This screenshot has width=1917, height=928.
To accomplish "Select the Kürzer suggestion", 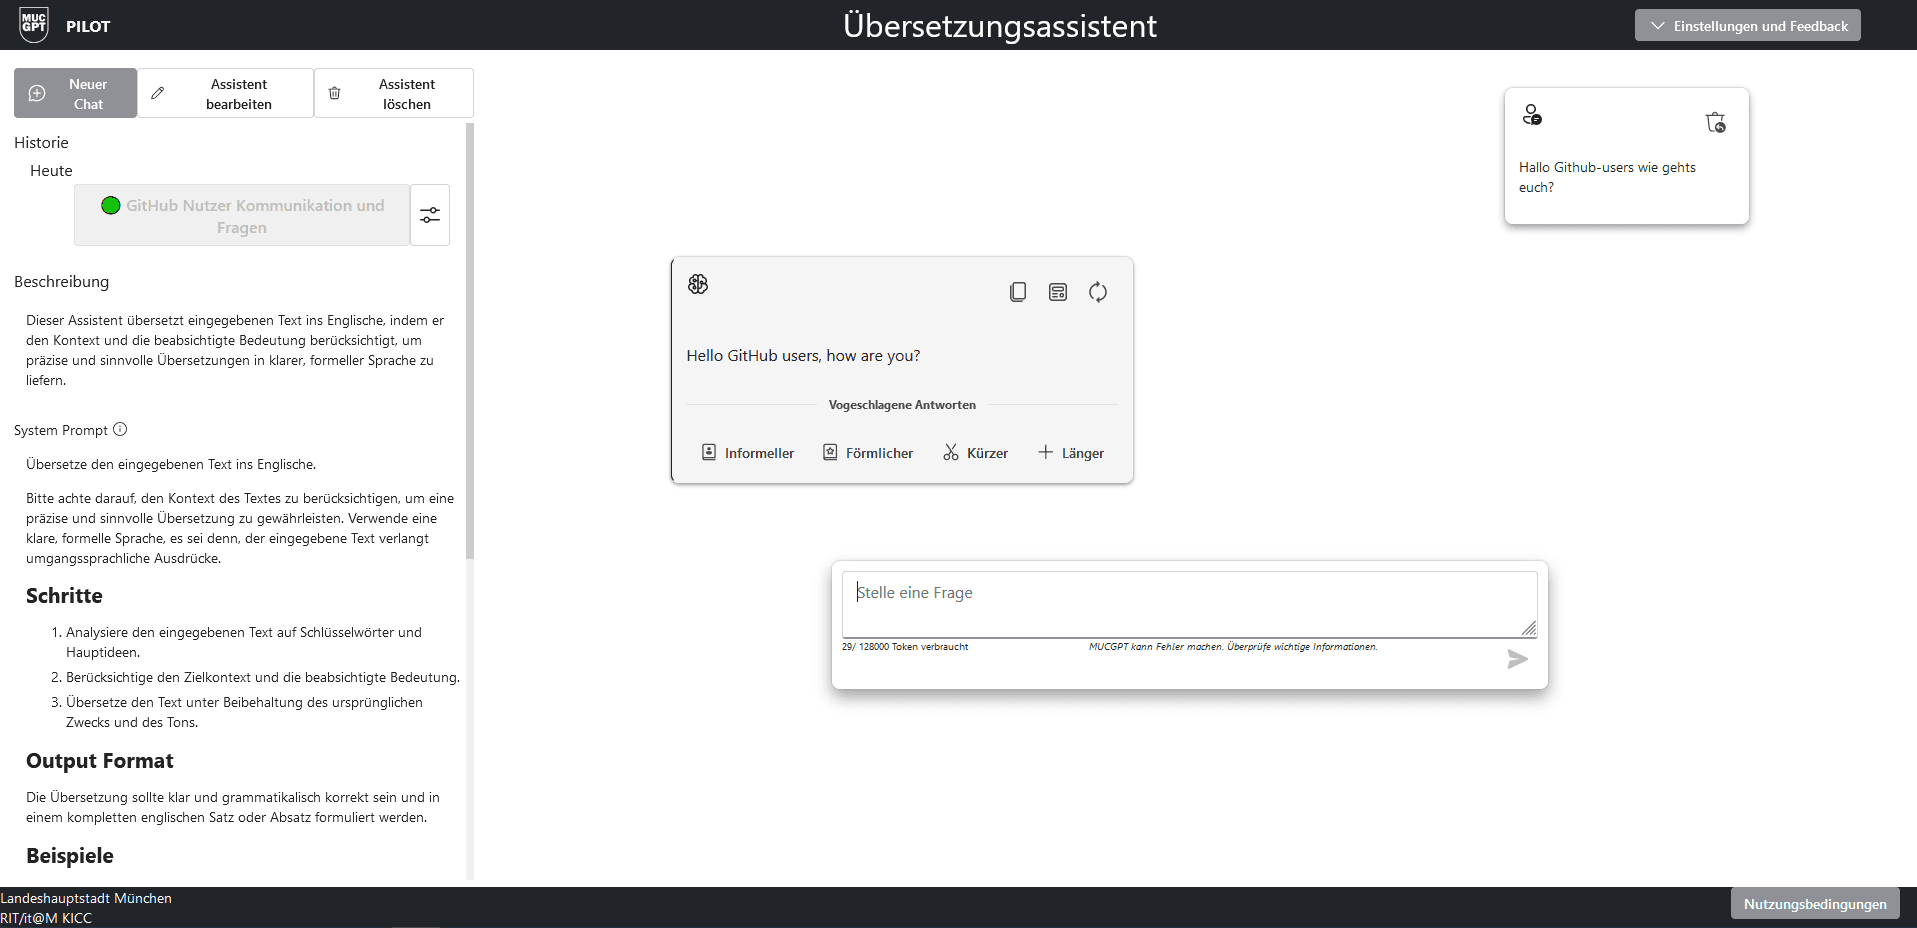I will [975, 453].
